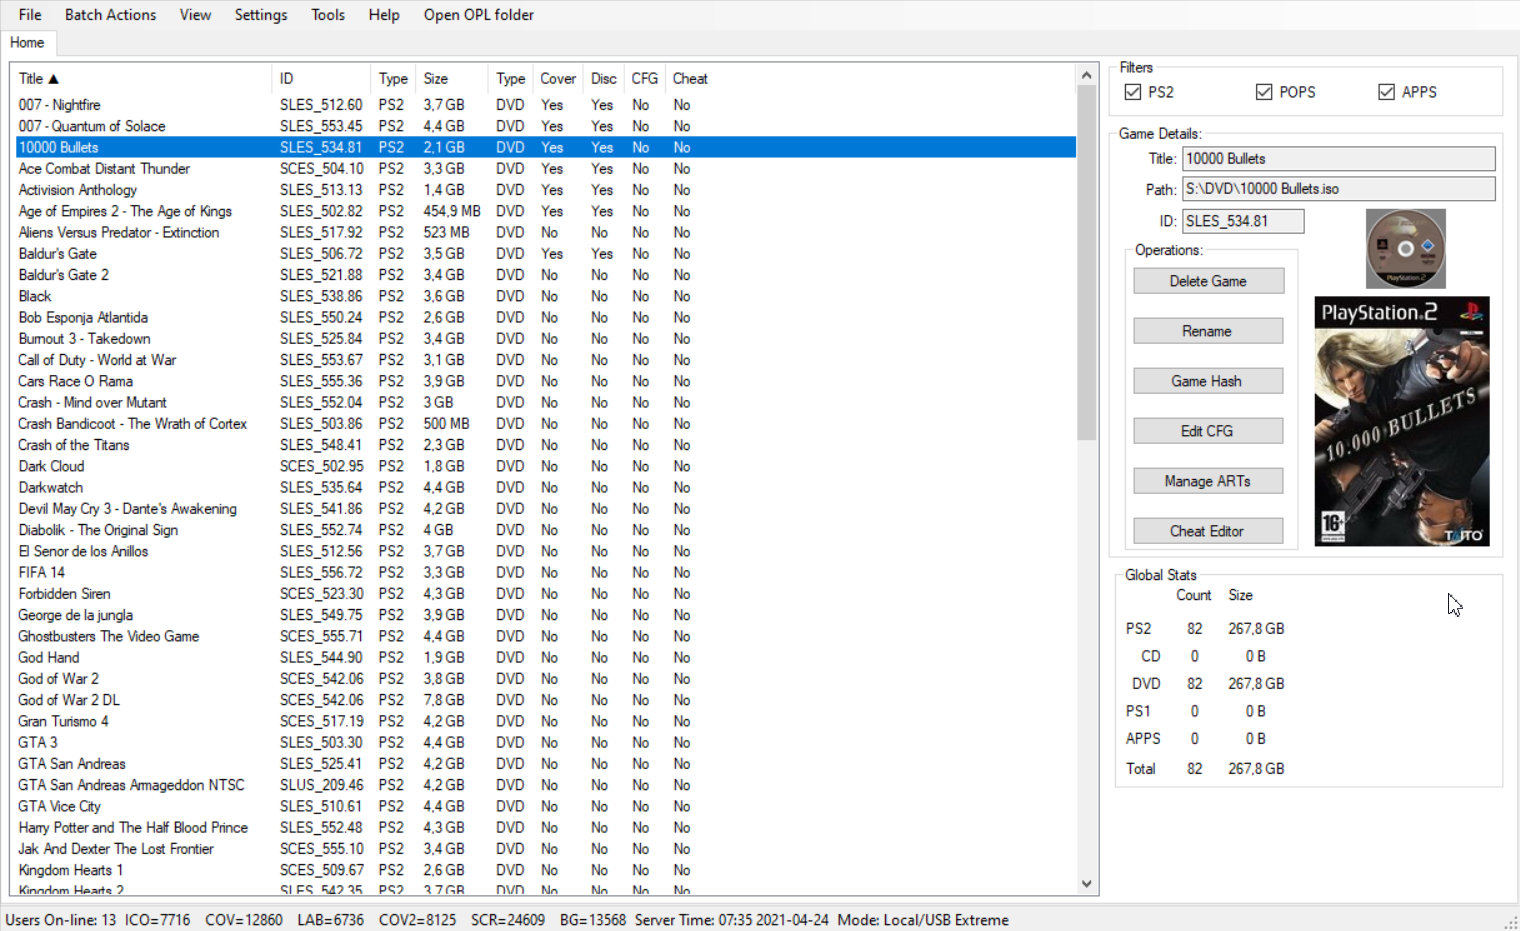Toggle the APPS filter checkbox
Viewport: 1520px width, 931px height.
pos(1386,92)
